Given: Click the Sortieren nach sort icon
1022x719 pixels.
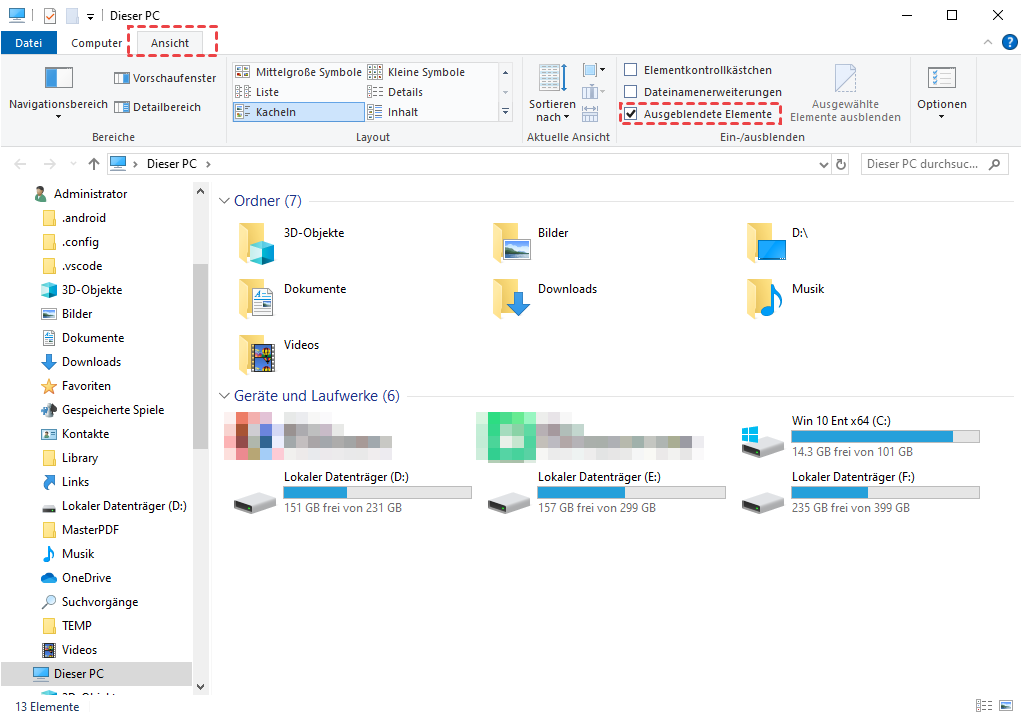Looking at the screenshot, I should pos(552,79).
